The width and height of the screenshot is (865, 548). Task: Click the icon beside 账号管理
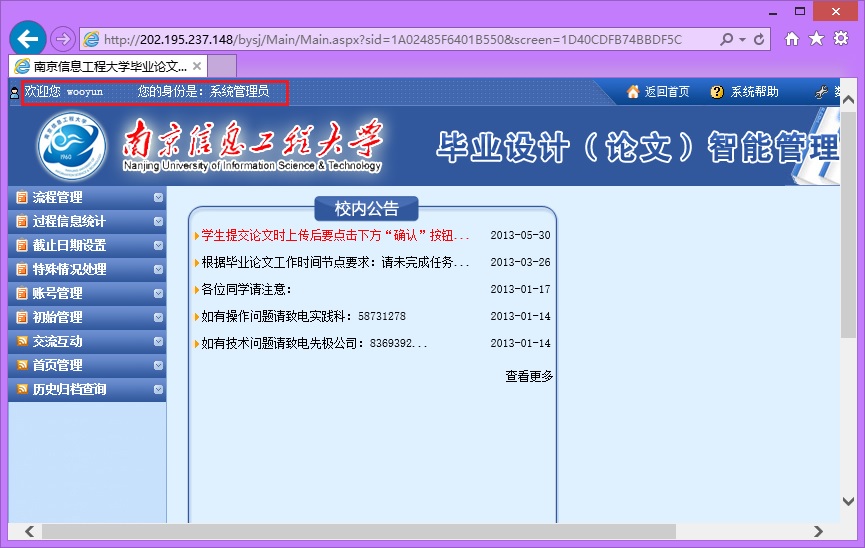tap(22, 293)
